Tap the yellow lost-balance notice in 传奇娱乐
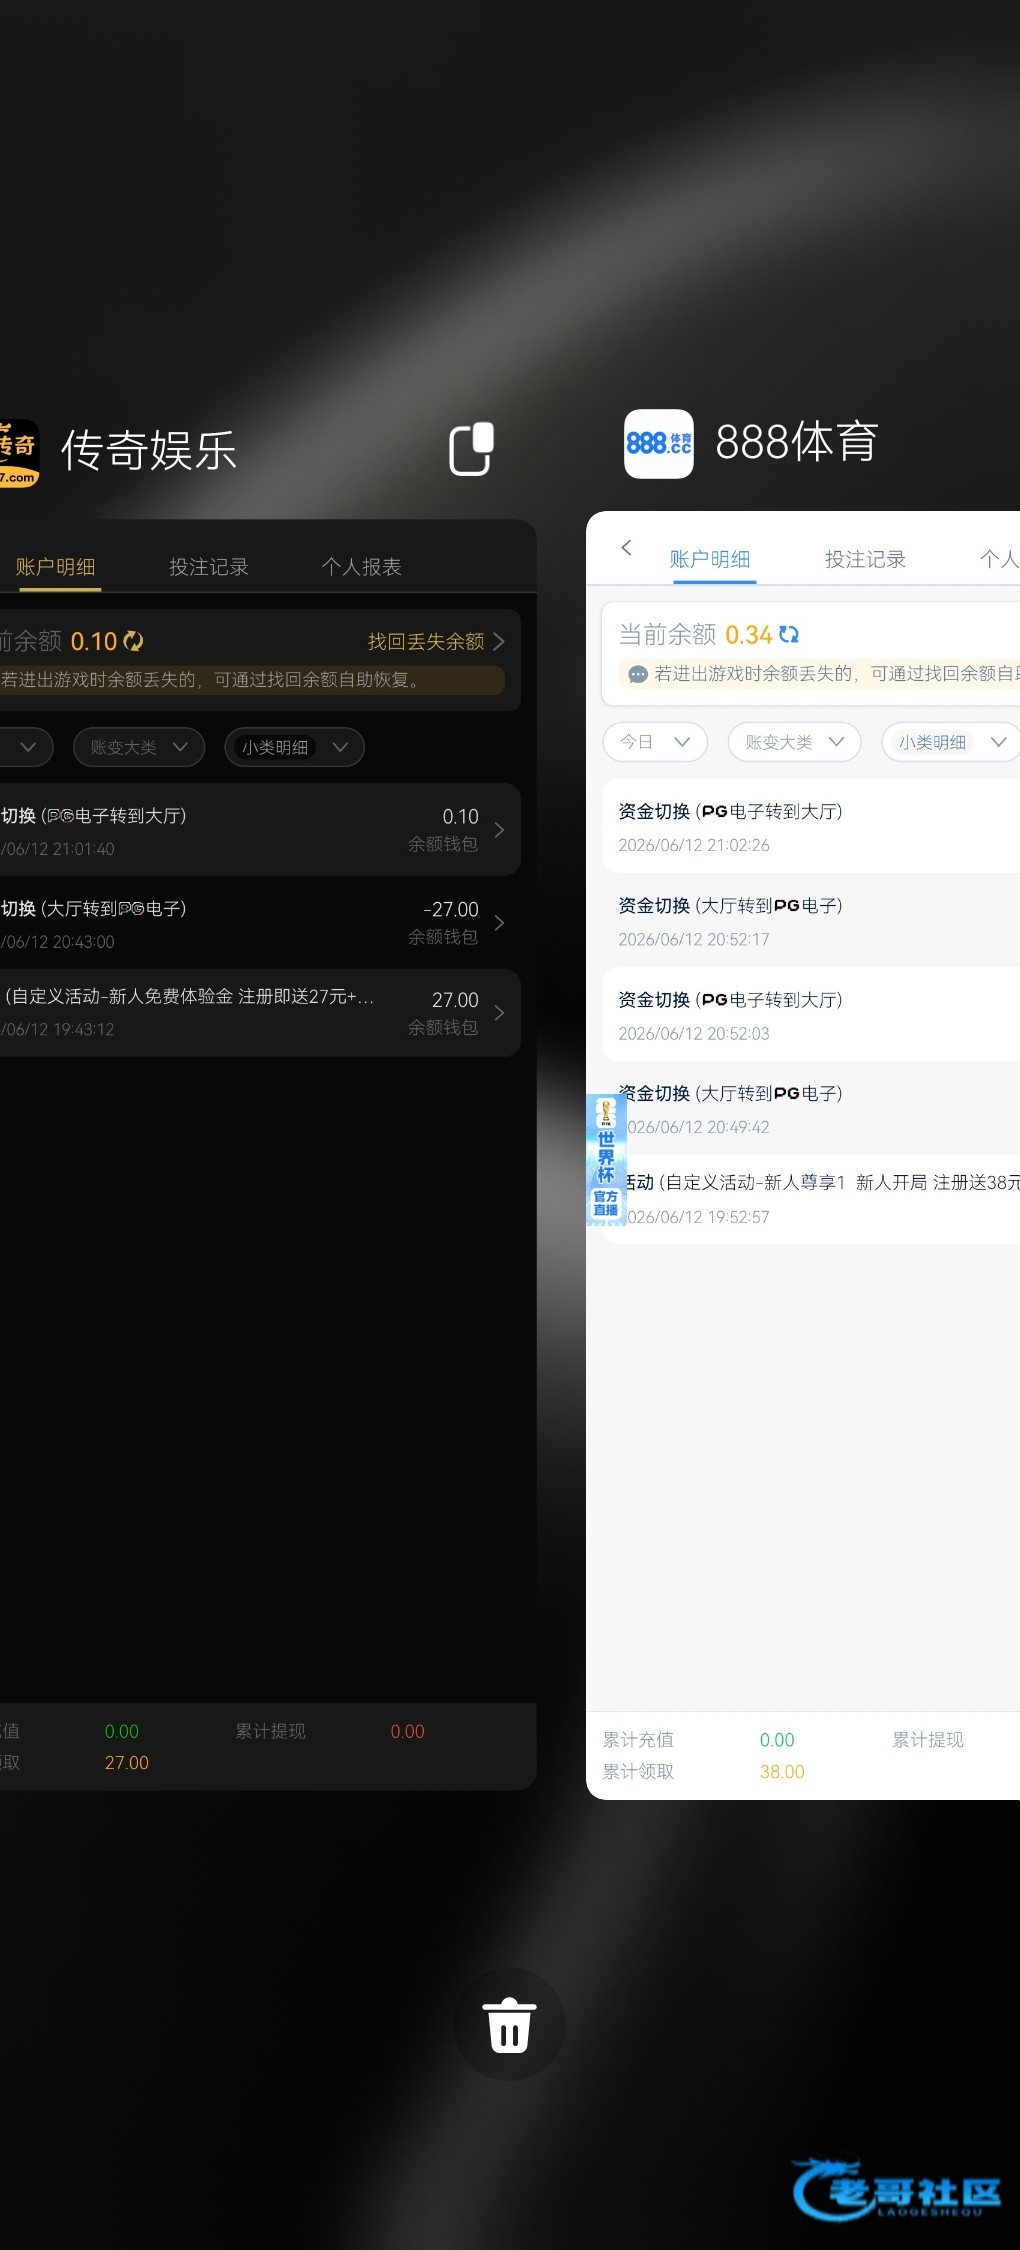The image size is (1020, 2250). pos(252,680)
